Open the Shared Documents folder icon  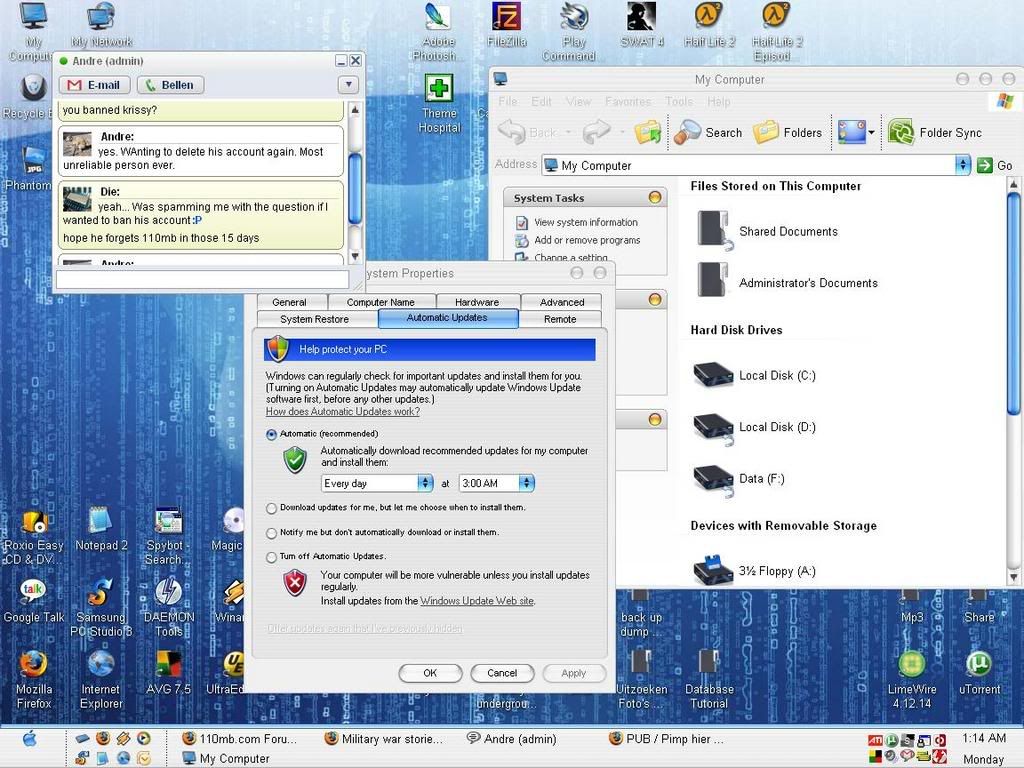[x=714, y=231]
